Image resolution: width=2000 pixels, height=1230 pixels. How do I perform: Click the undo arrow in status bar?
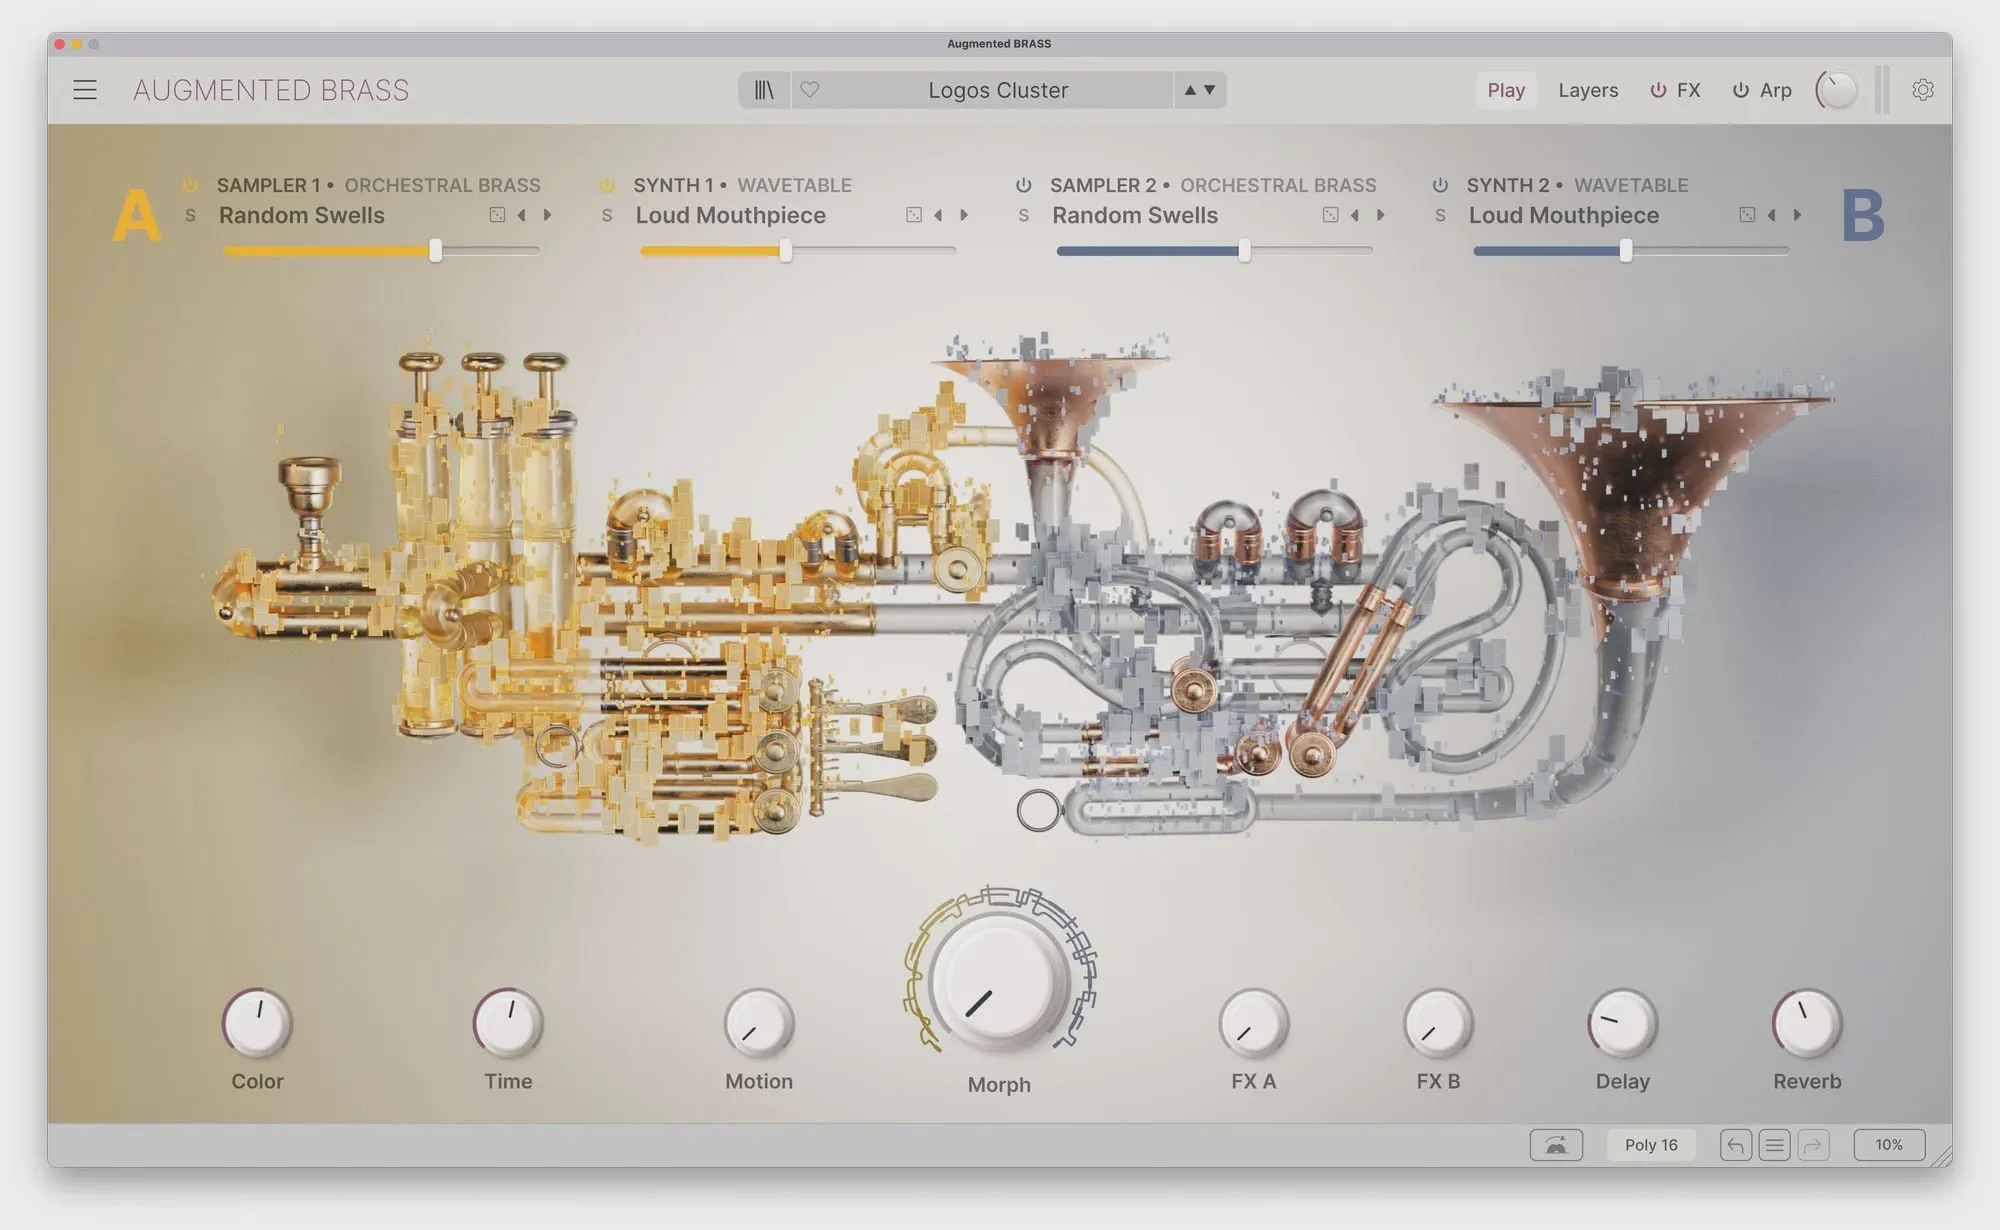click(1736, 1145)
